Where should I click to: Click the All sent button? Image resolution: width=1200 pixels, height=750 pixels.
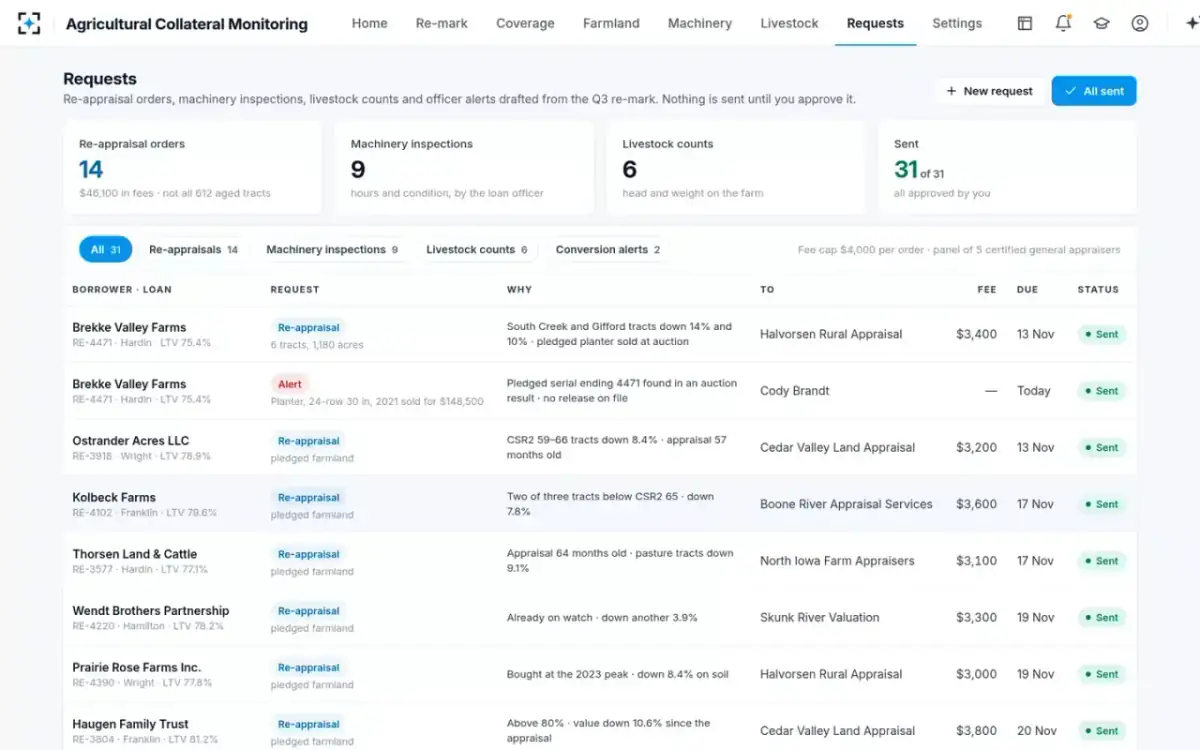(1094, 91)
